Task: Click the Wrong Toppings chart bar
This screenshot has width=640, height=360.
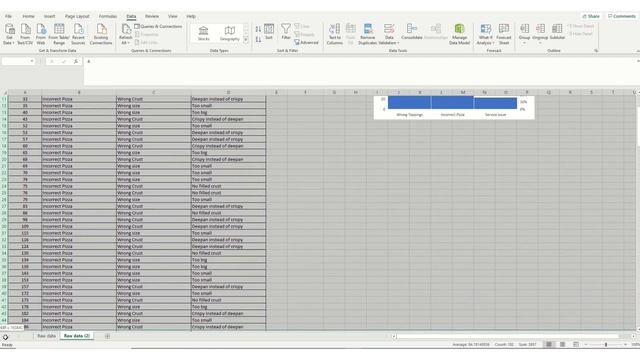Action: pos(409,102)
